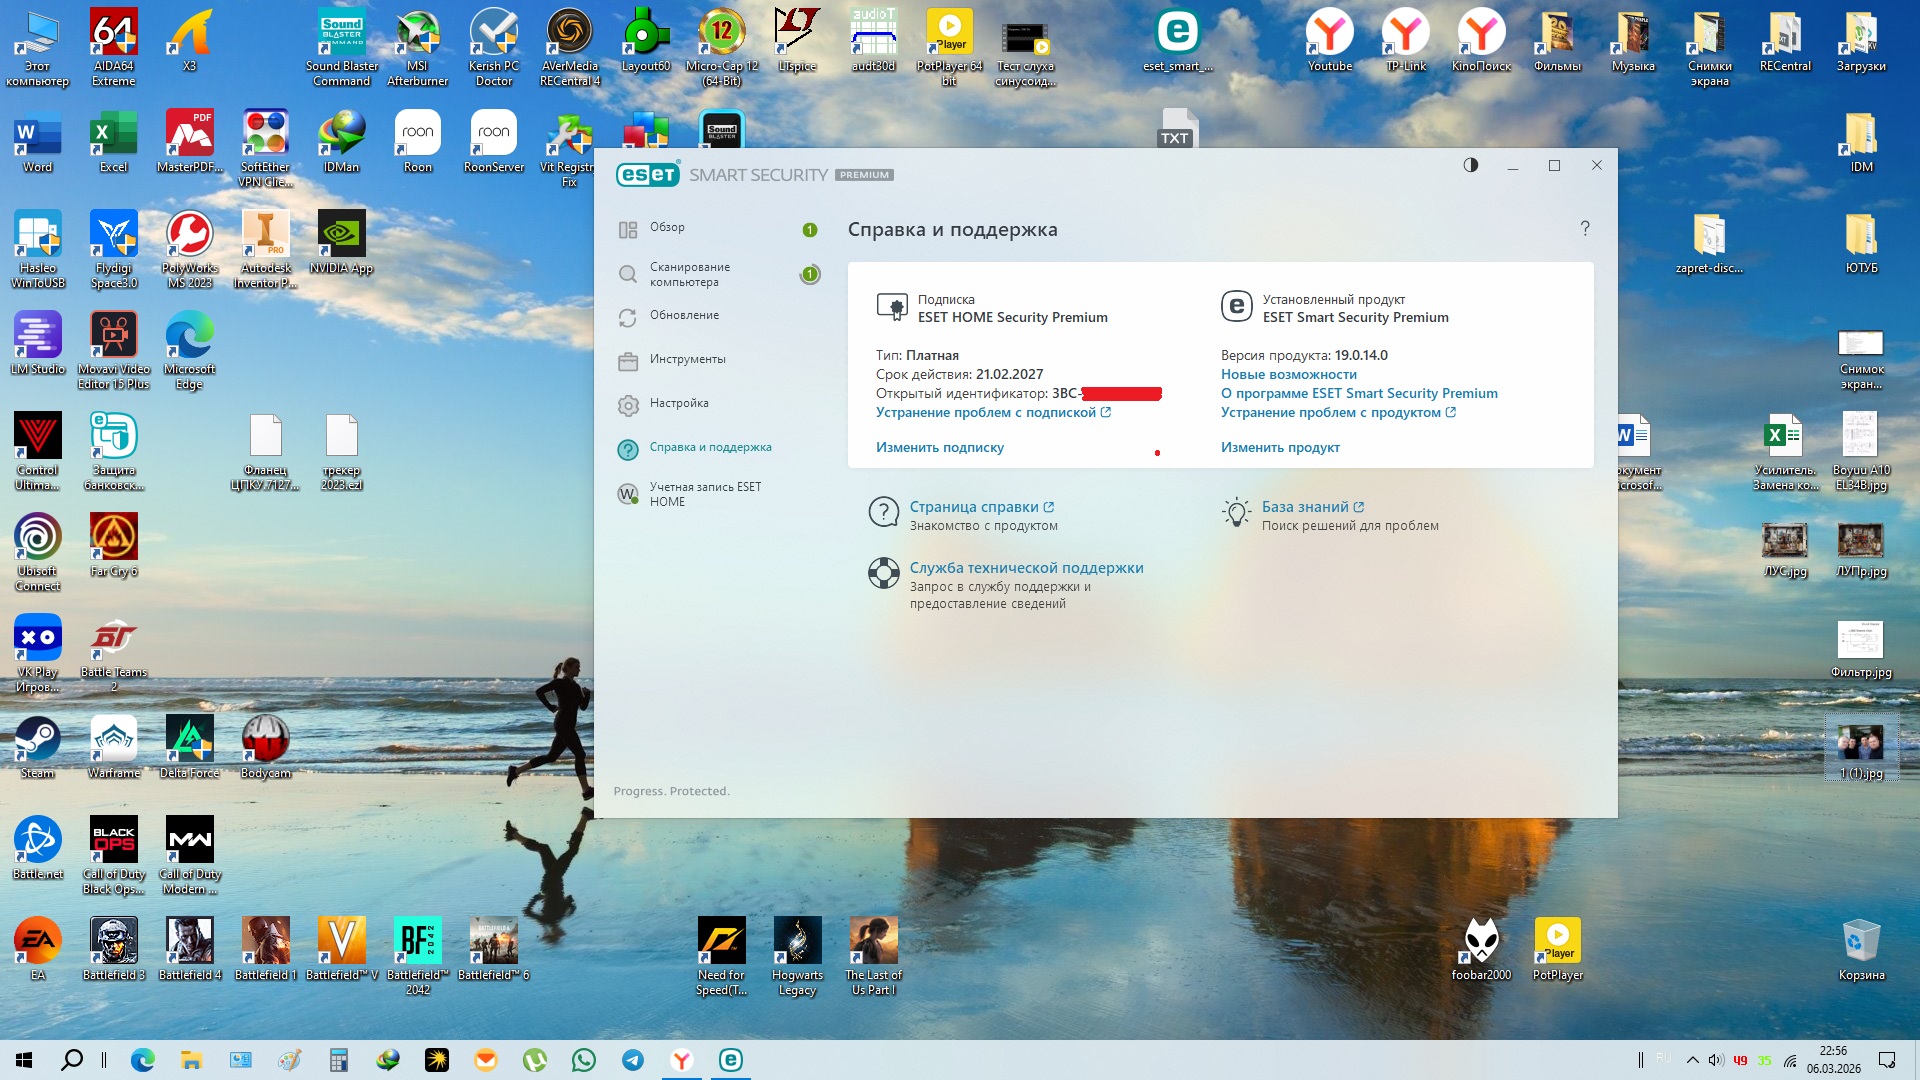Click the taskbar volume speaker icon
Screen dimensions: 1920x1080
click(x=1715, y=1060)
